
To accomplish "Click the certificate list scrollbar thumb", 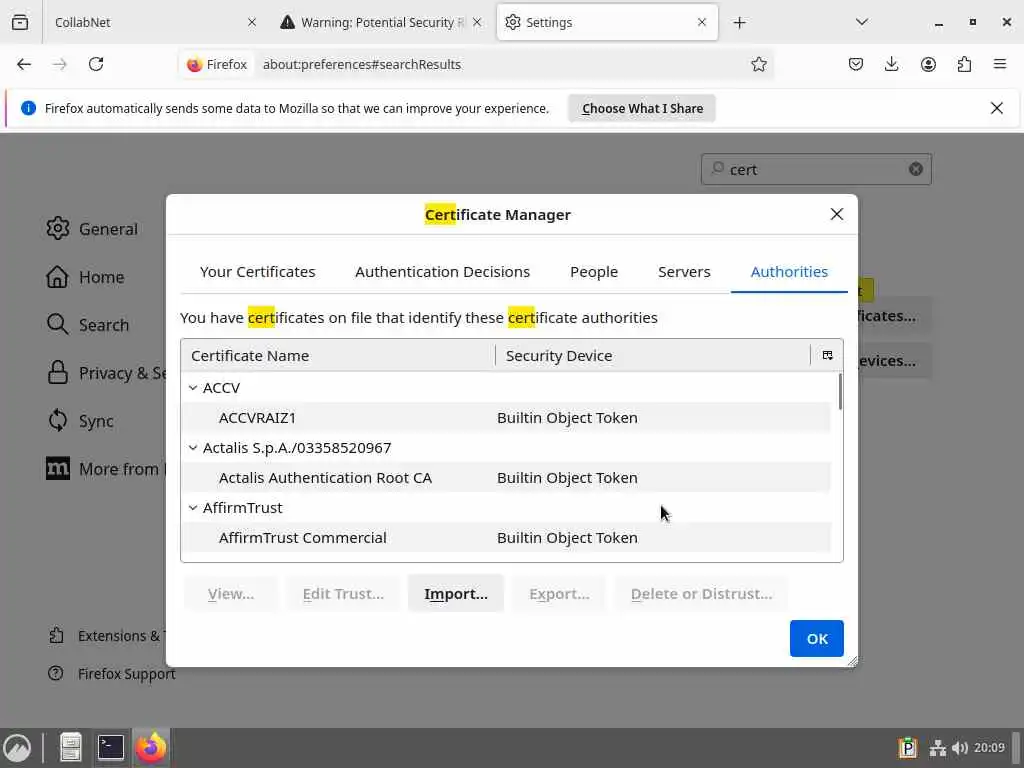I will coord(840,392).
